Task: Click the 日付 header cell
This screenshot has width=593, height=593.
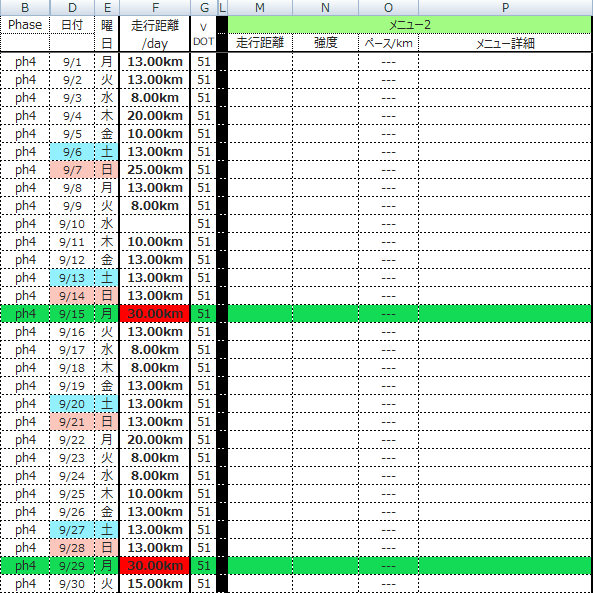Action: coord(72,25)
